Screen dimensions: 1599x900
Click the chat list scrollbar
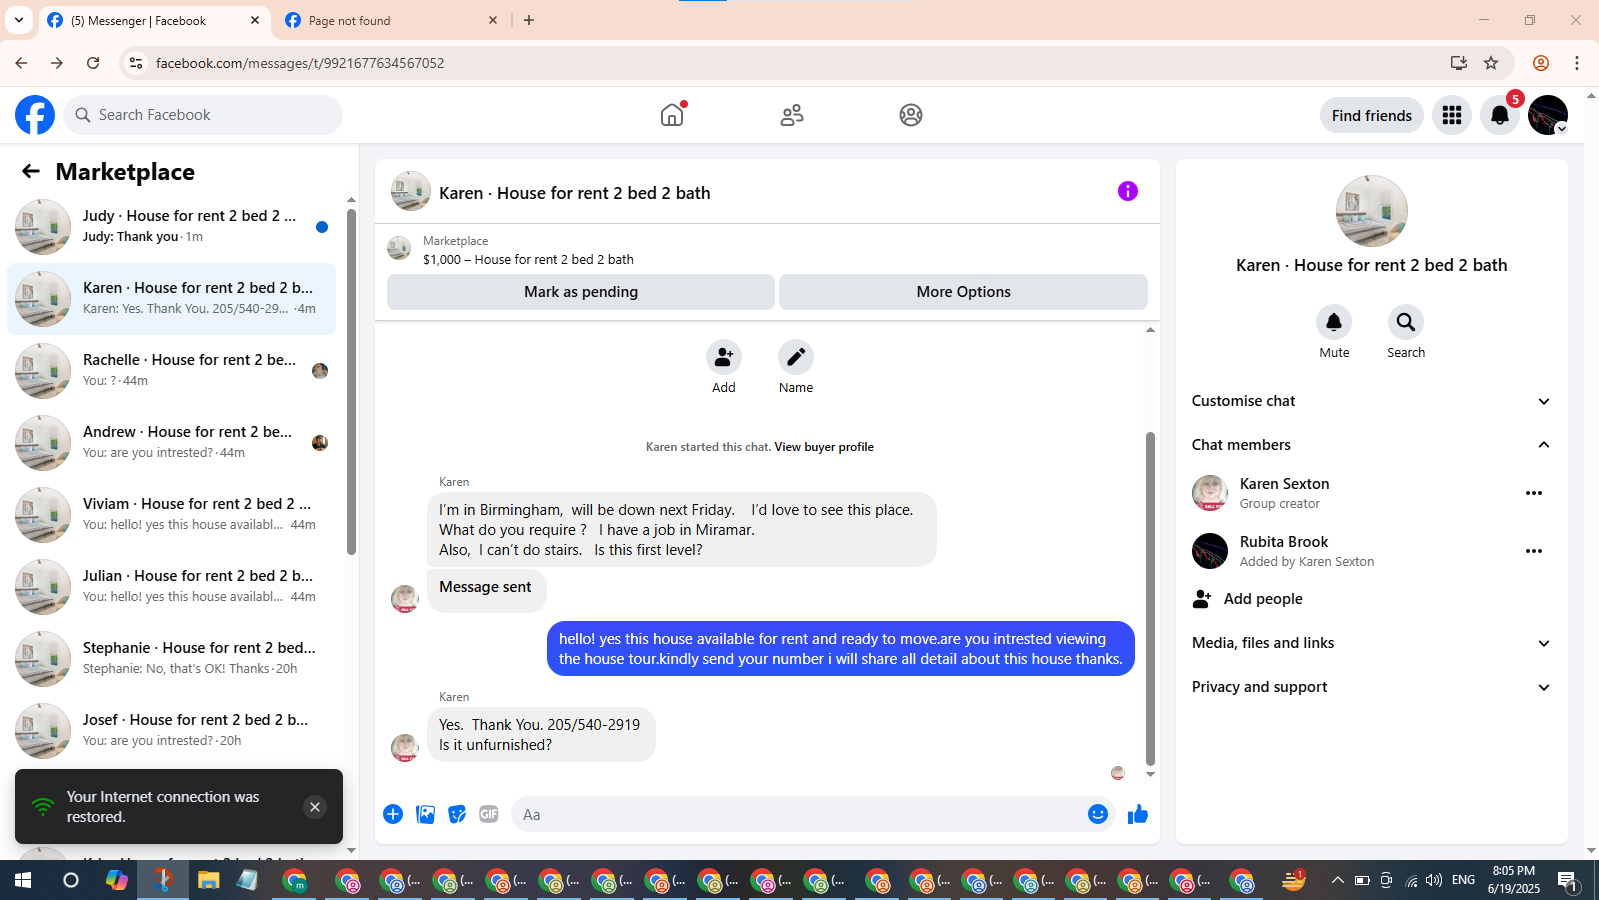coord(351,380)
